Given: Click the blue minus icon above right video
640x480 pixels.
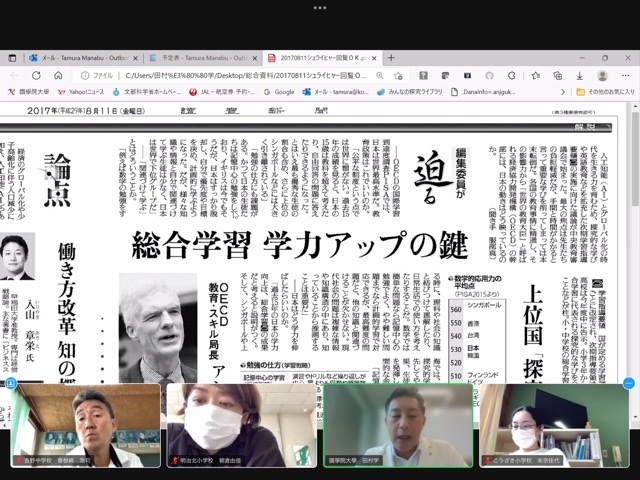Looking at the screenshot, I should [629, 383].
